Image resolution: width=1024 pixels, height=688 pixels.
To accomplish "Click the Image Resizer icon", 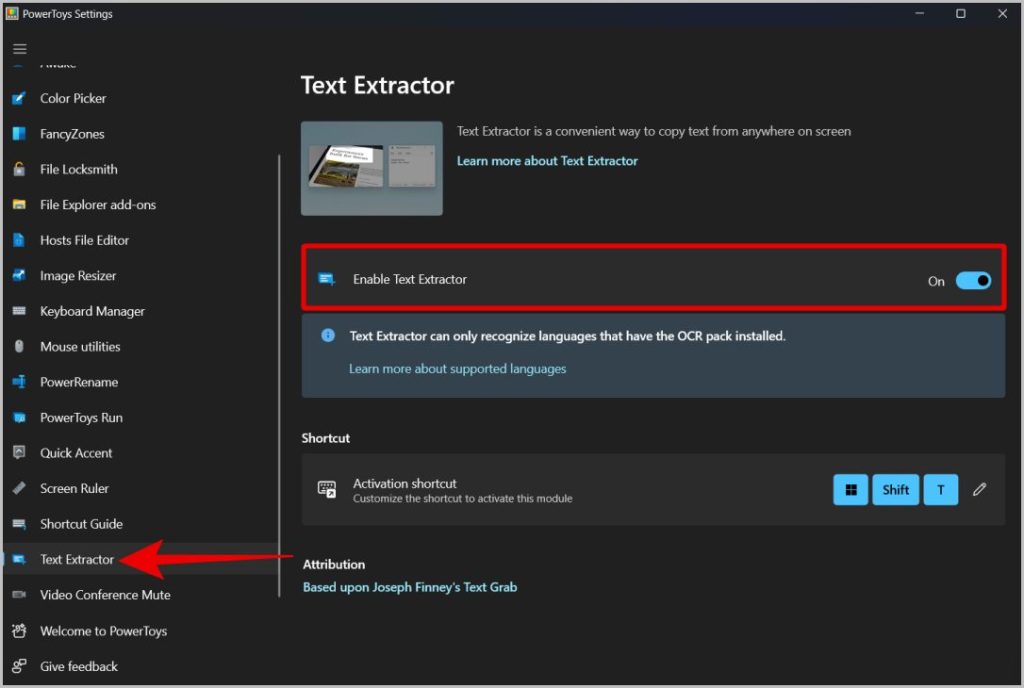I will tap(19, 275).
